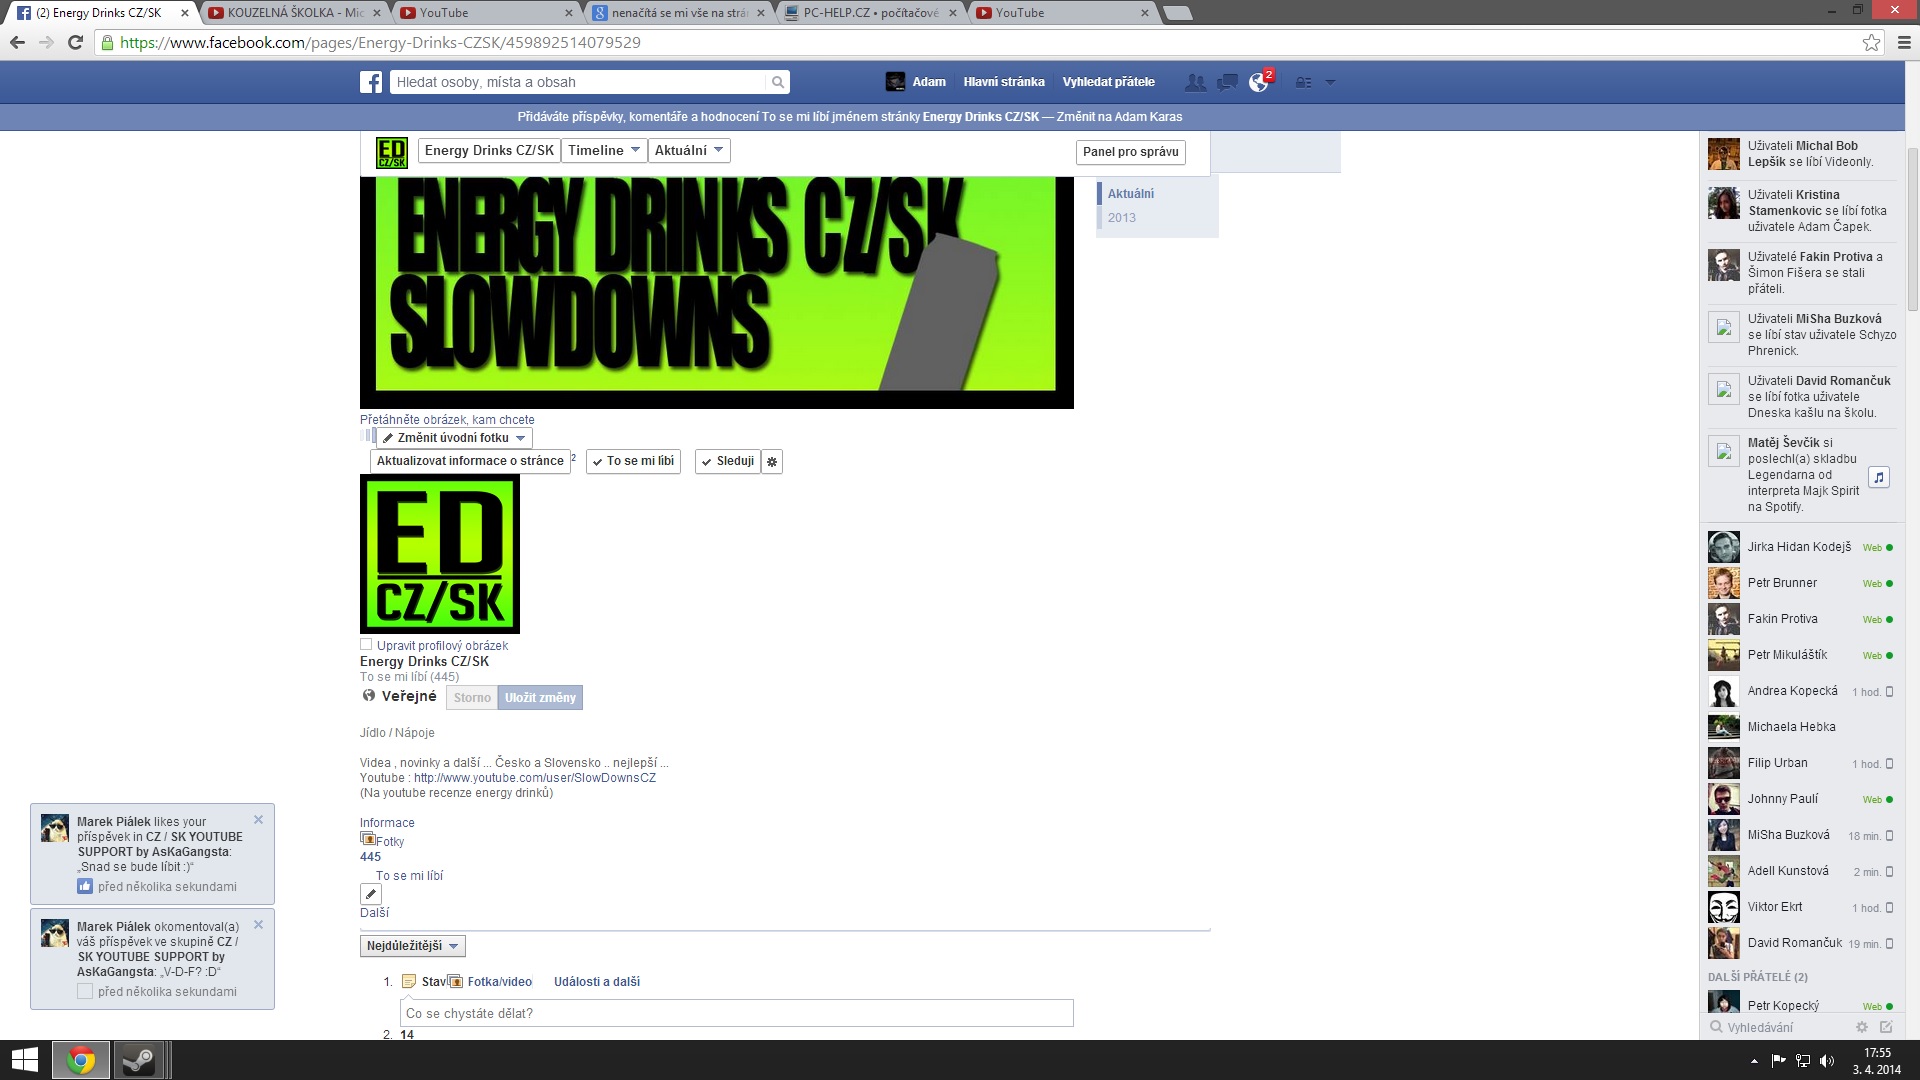The height and width of the screenshot is (1080, 1920).
Task: Click the search magnifier icon in Facebook search
Action: [x=777, y=82]
